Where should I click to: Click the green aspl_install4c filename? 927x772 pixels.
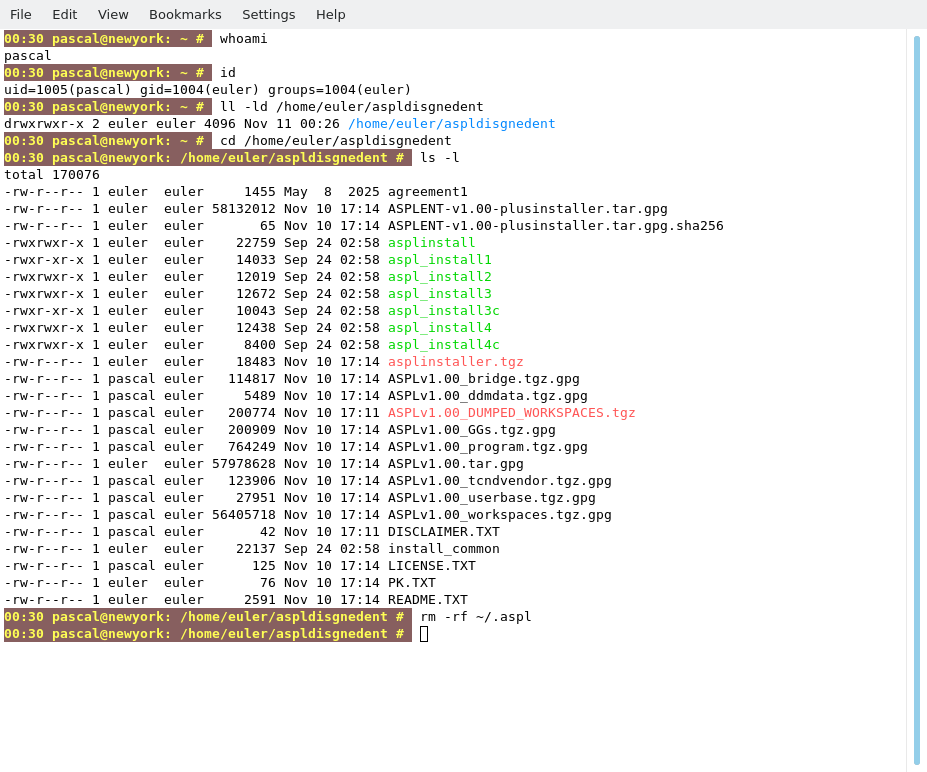click(443, 345)
